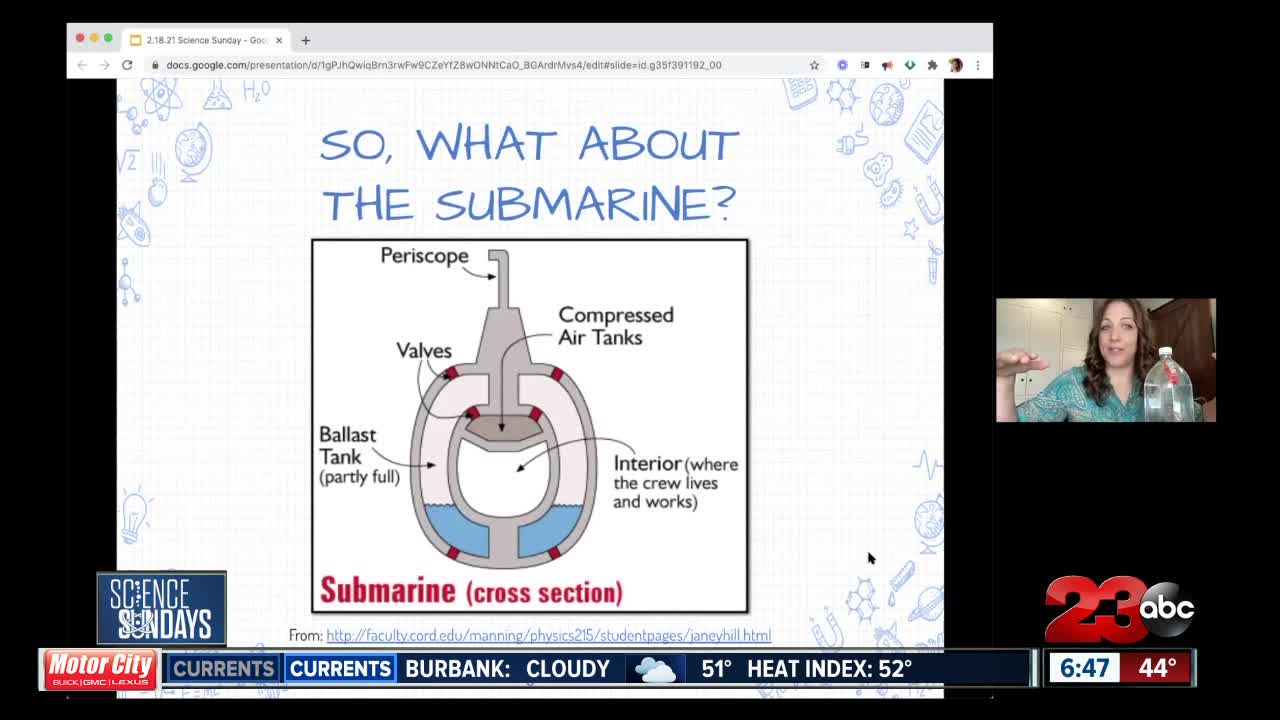
Task: Click the green chevron extension icon
Action: pos(909,65)
